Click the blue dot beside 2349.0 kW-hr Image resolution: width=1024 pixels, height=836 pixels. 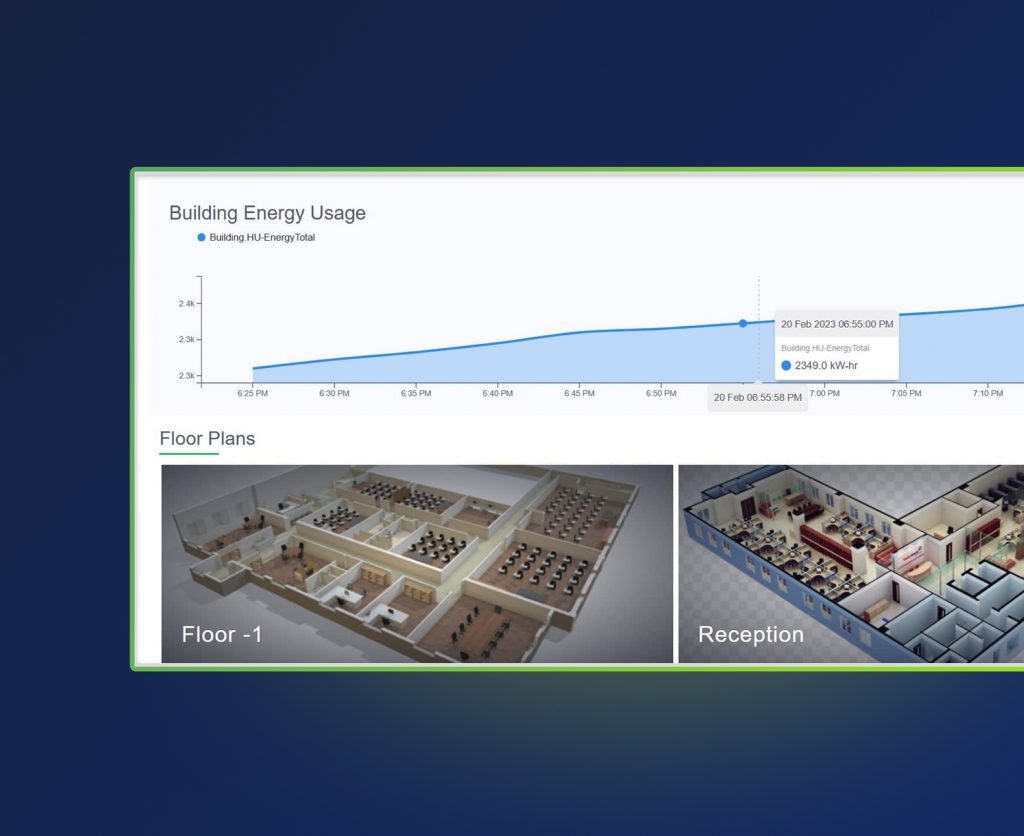coord(786,366)
